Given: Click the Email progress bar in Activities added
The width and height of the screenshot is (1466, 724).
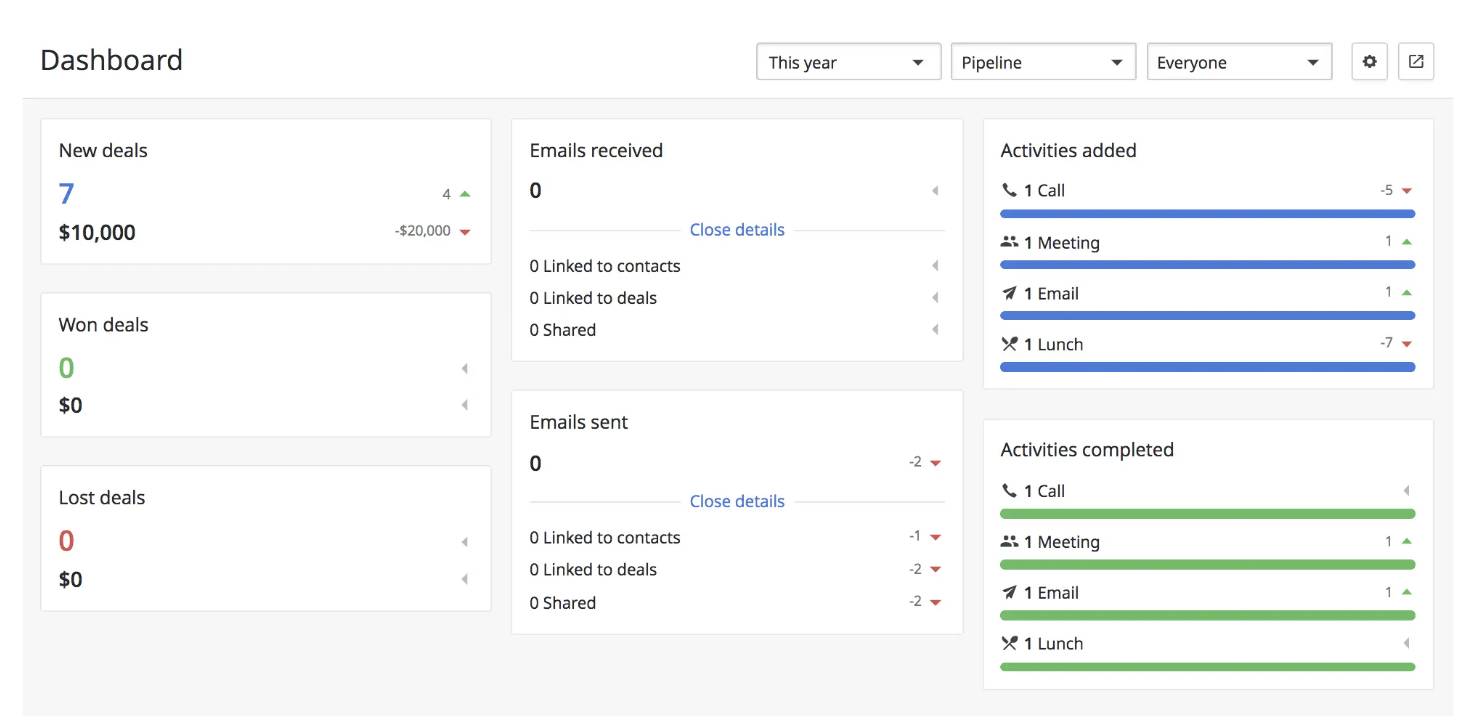Looking at the screenshot, I should 1207,315.
